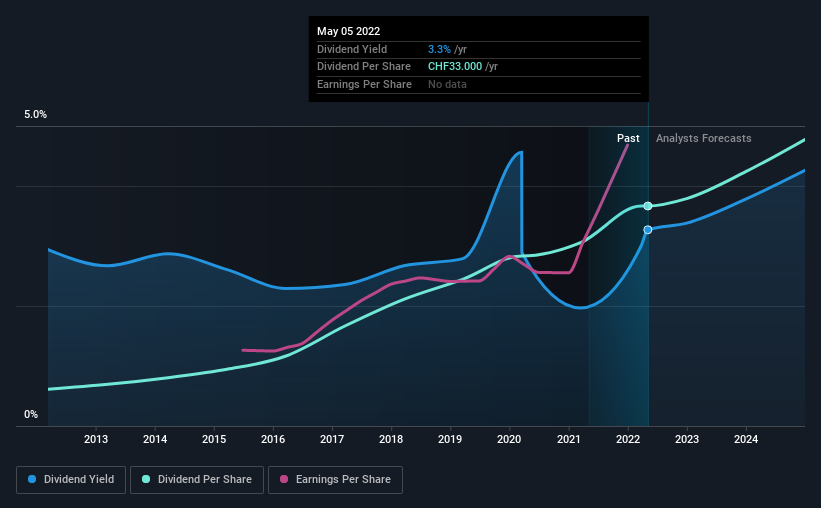Click the teal Dividend Per Share legend dot

point(146,479)
